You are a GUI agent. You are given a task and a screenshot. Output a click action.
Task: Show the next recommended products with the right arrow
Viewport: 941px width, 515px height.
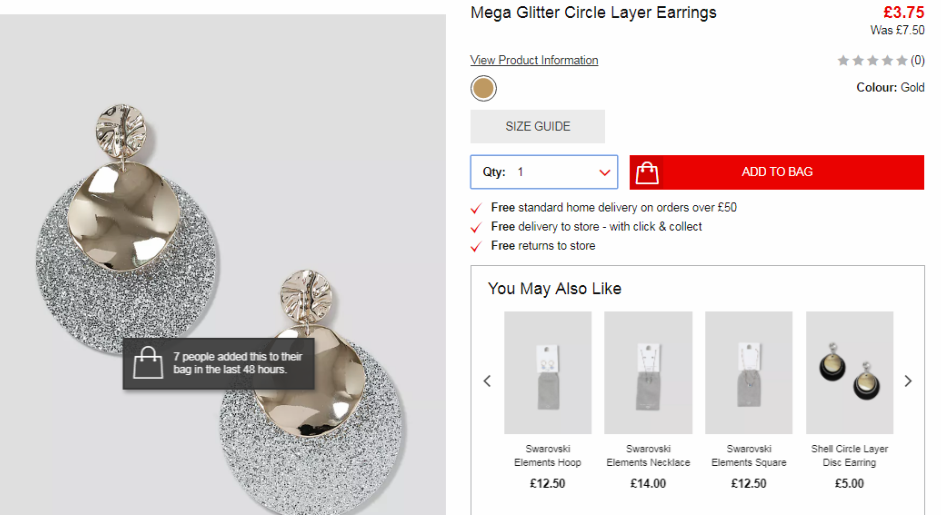click(x=908, y=381)
